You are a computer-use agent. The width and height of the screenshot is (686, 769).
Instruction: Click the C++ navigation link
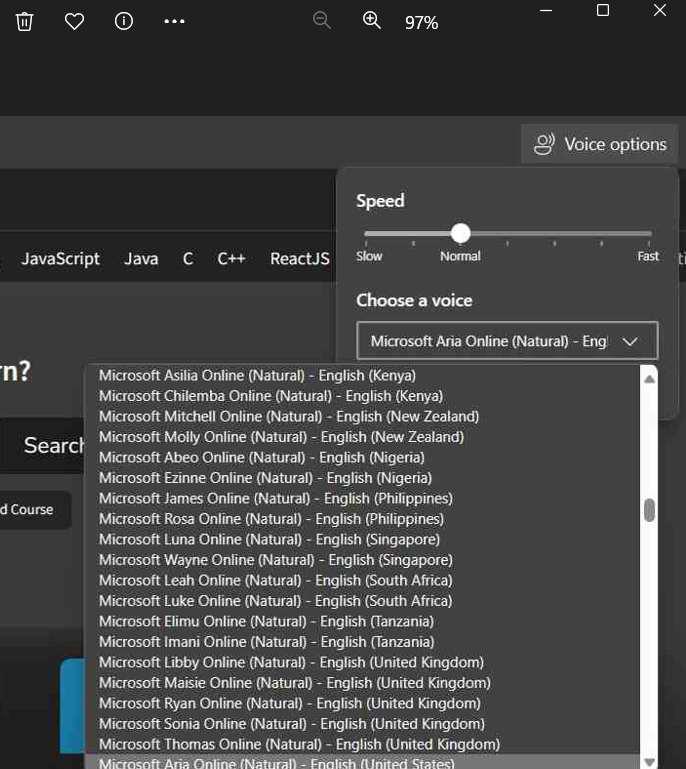click(x=231, y=258)
